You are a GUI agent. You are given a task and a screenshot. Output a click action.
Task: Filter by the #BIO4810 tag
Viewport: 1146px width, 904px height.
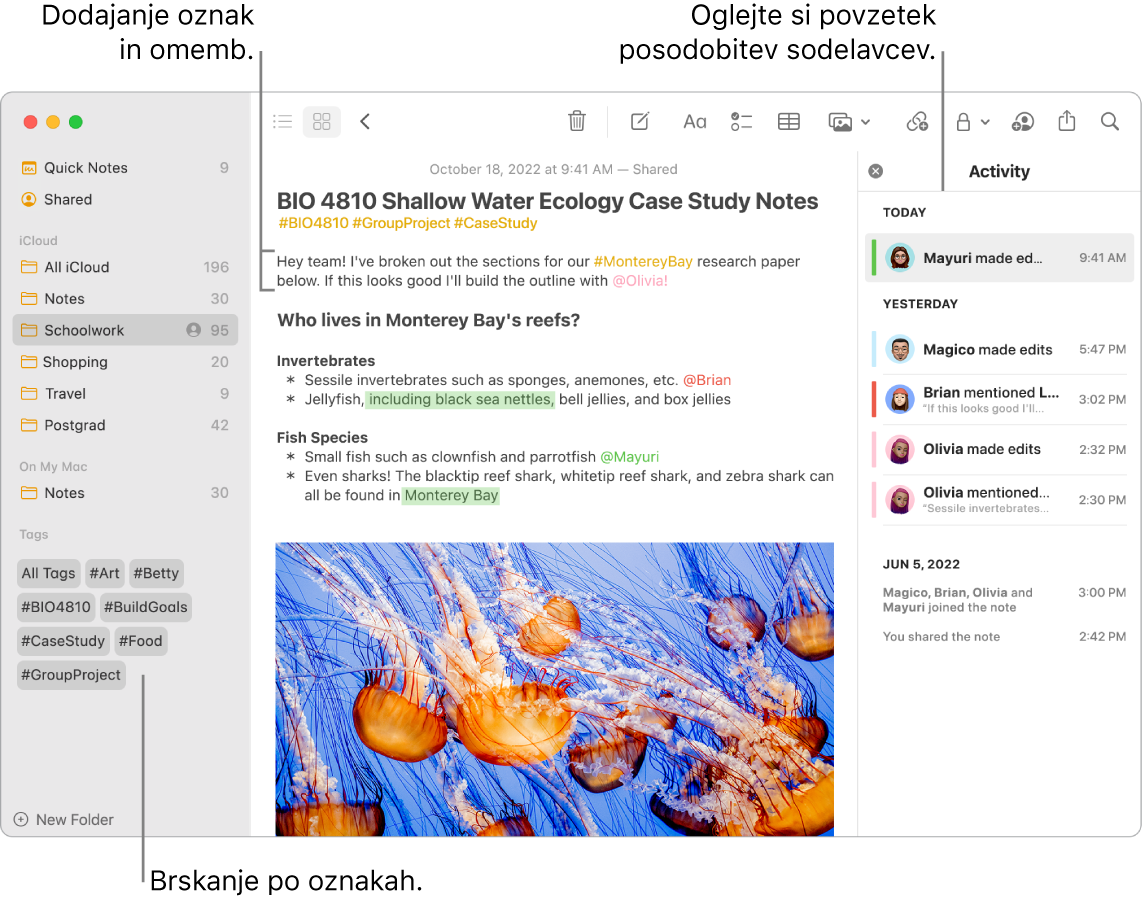click(56, 607)
